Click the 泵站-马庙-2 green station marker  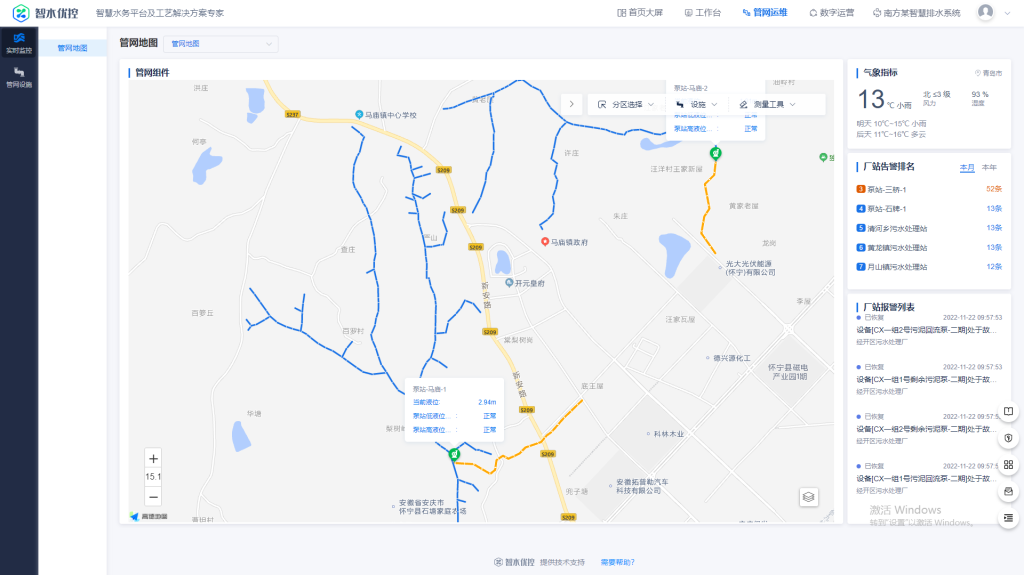tap(716, 153)
